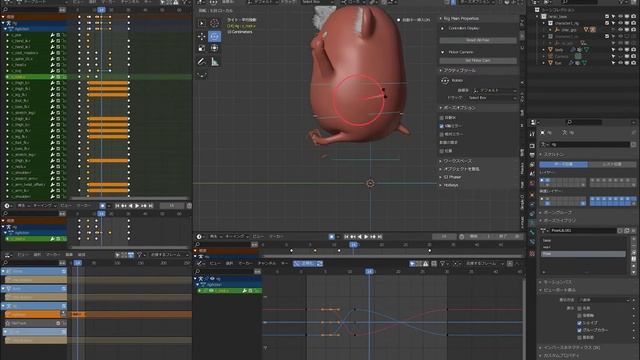Open the Bone Constraints properties tab

click(x=532, y=242)
